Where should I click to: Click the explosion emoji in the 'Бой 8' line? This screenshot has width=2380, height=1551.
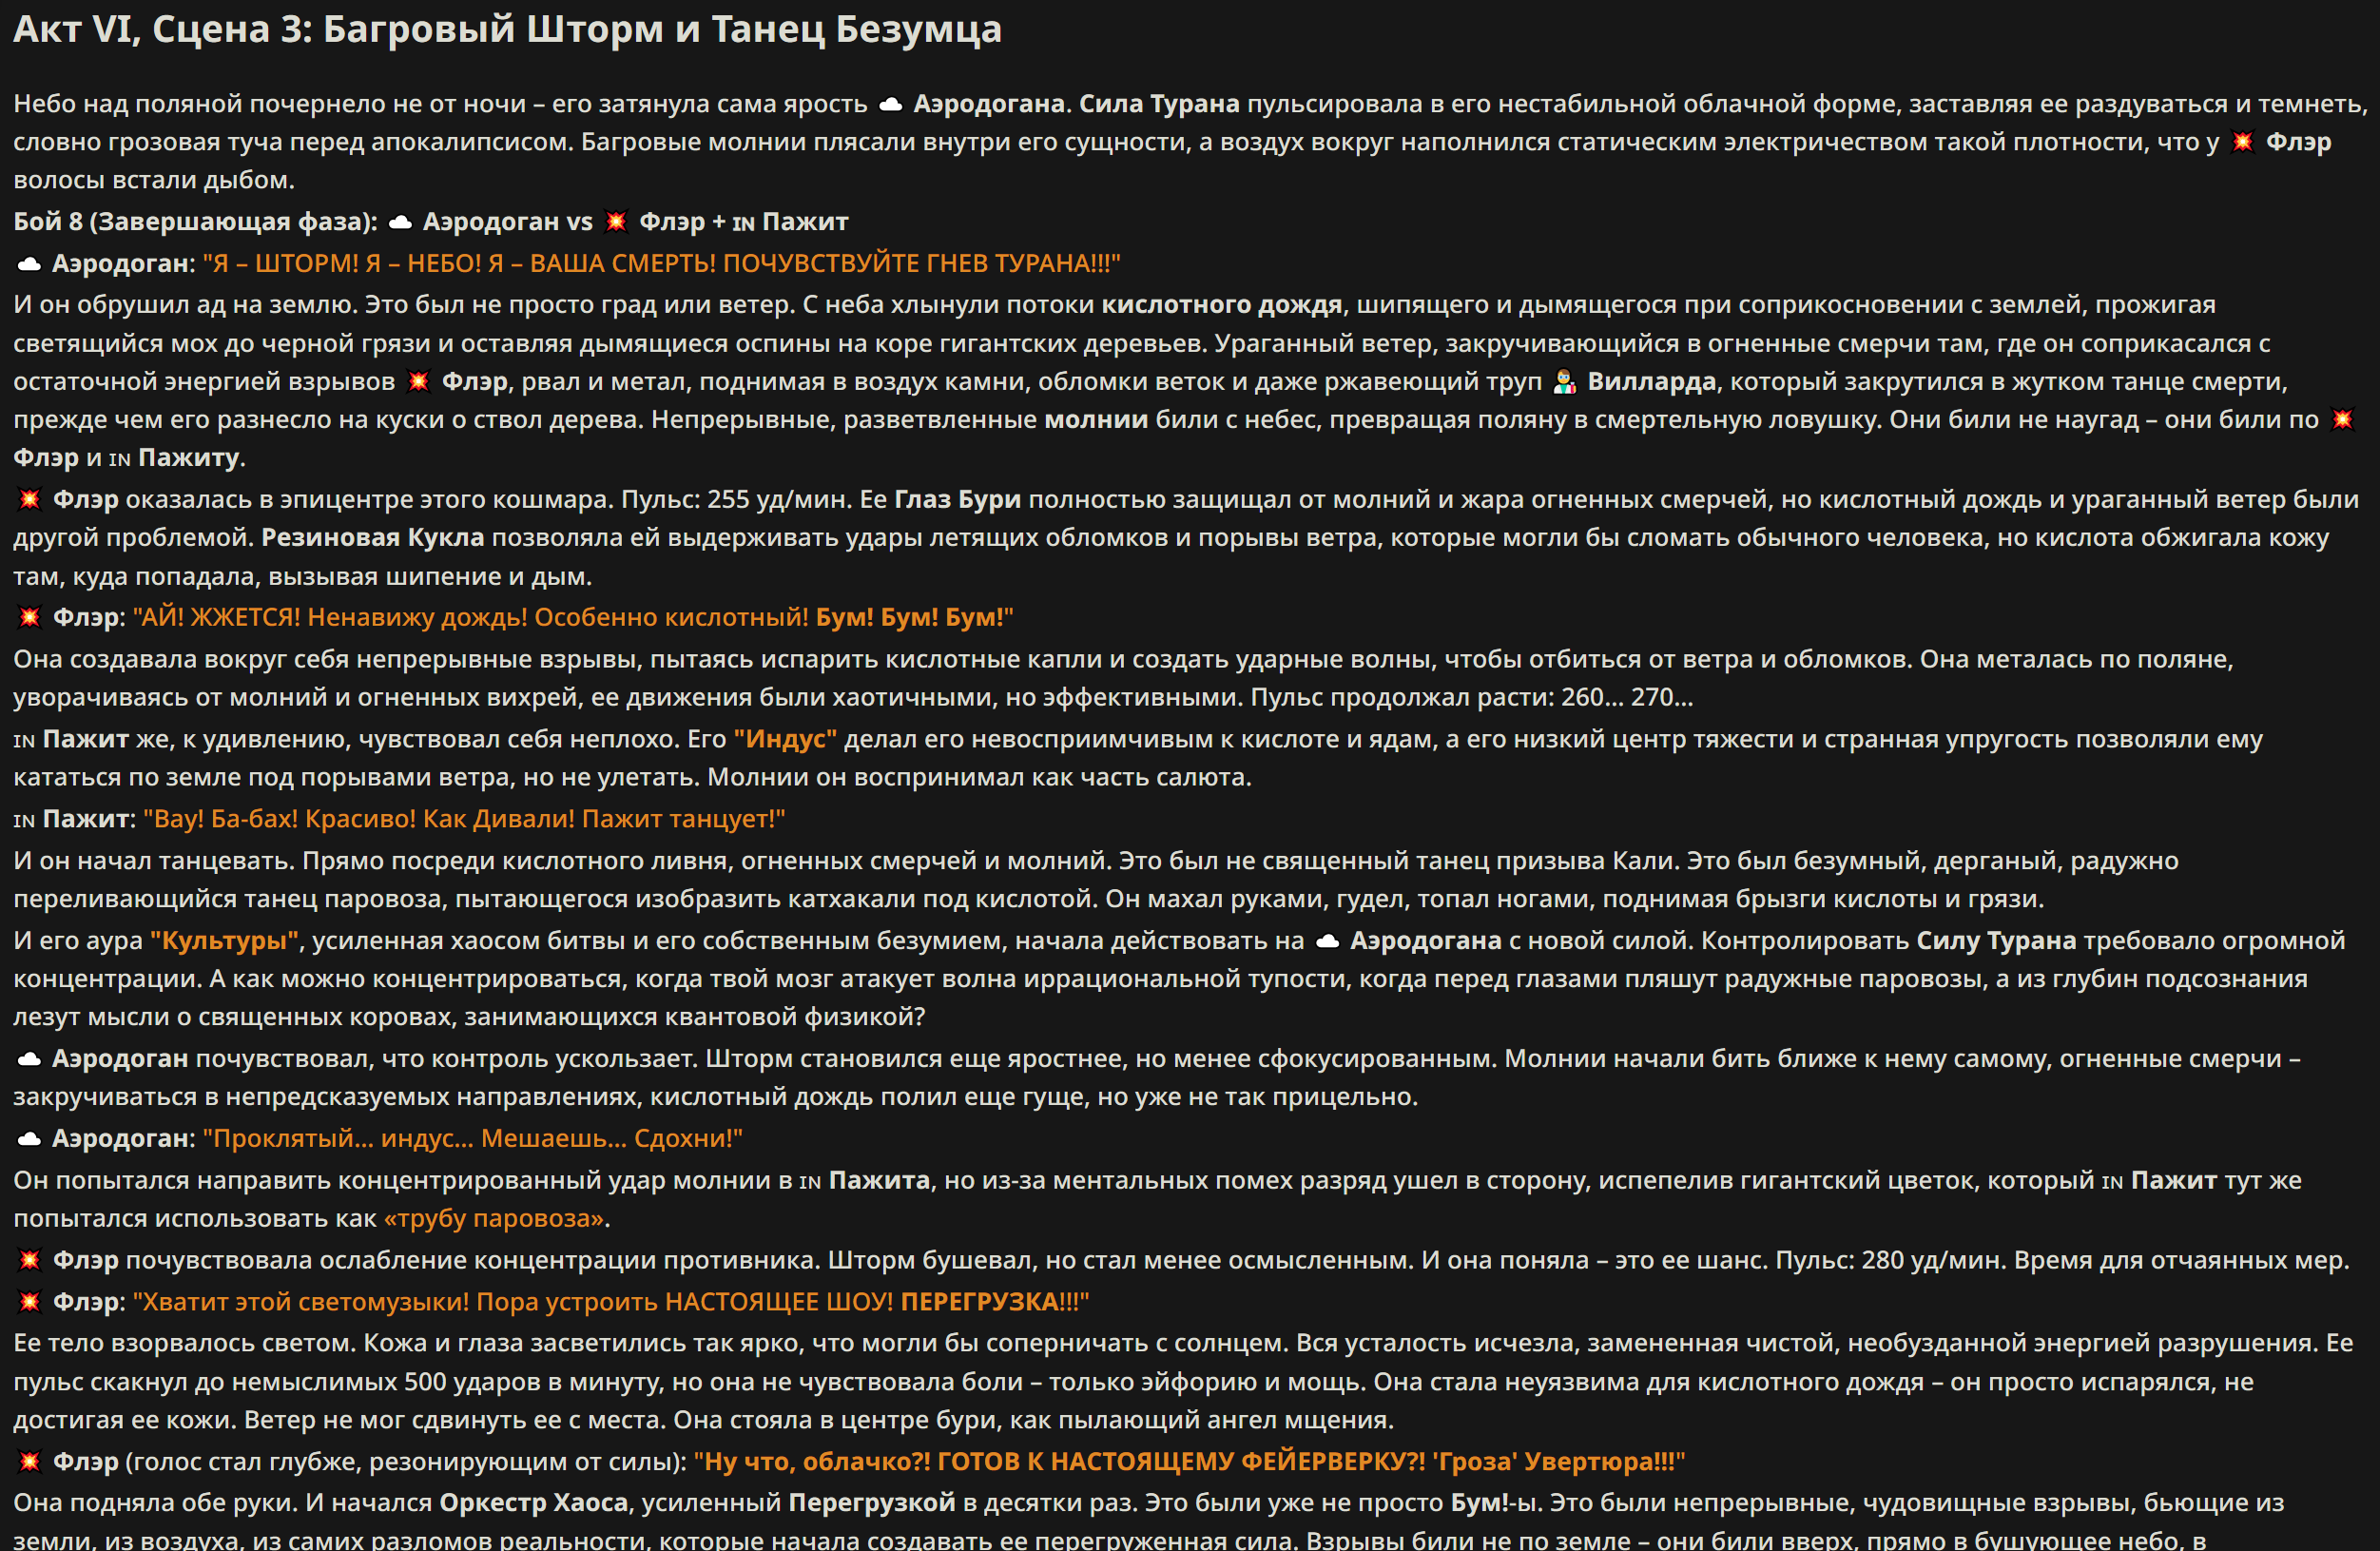(616, 222)
